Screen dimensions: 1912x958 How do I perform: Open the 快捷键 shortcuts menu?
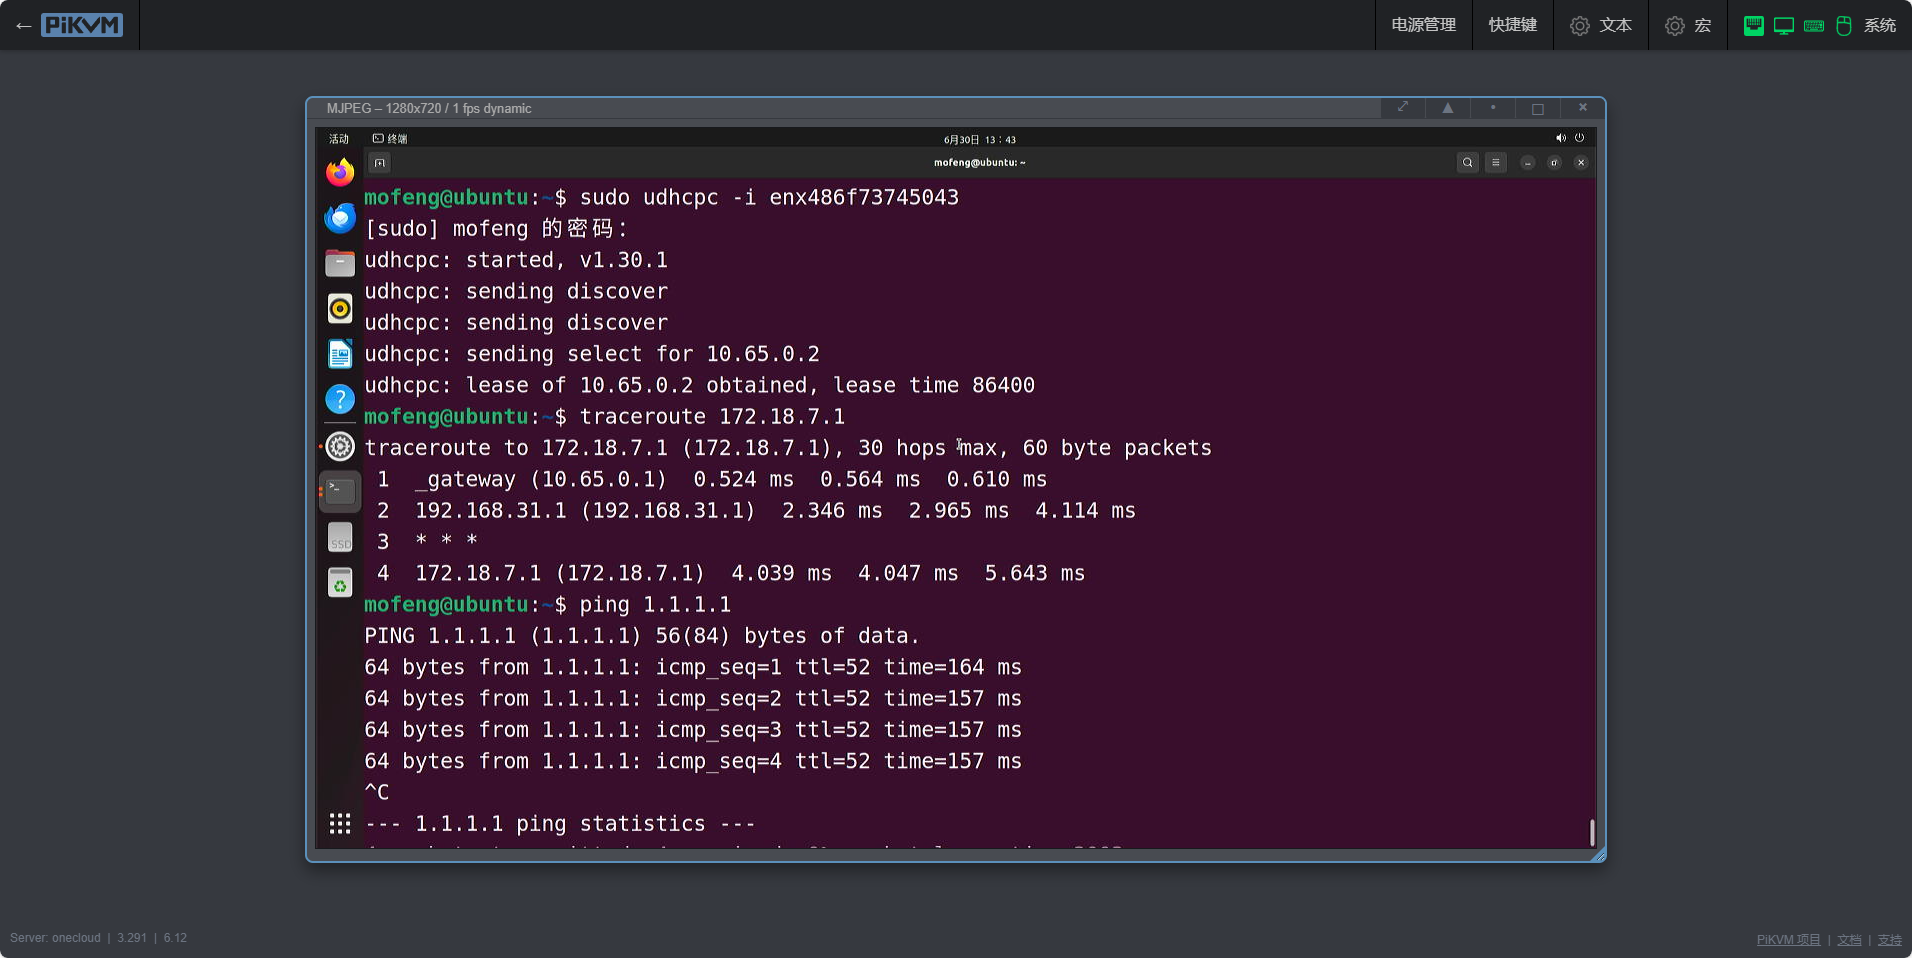(1512, 25)
